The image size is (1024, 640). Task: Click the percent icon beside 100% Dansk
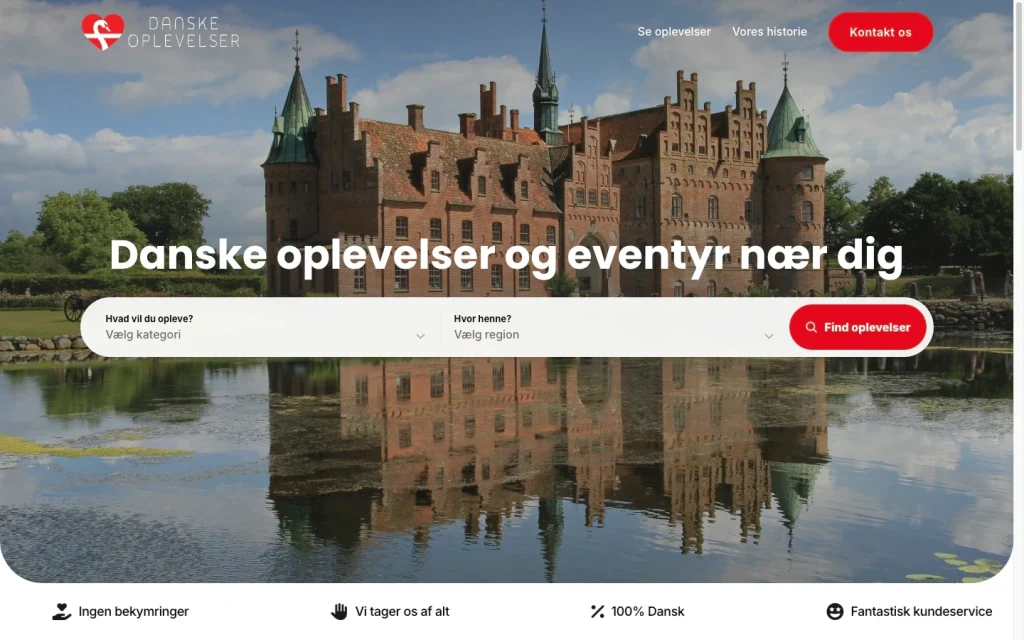click(597, 612)
